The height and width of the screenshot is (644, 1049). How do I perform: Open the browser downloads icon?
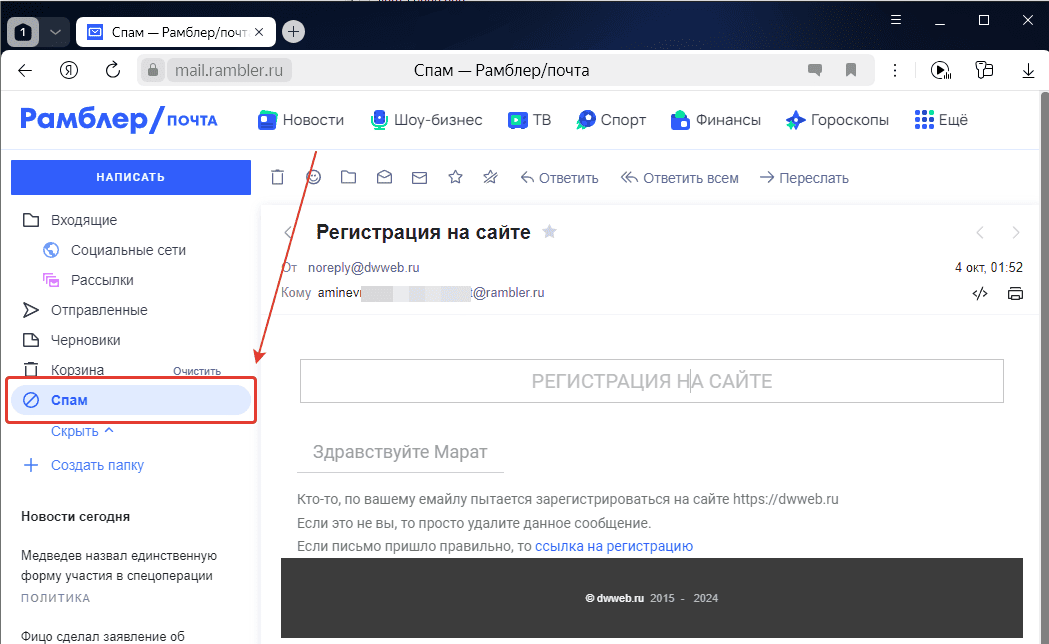tap(1028, 70)
